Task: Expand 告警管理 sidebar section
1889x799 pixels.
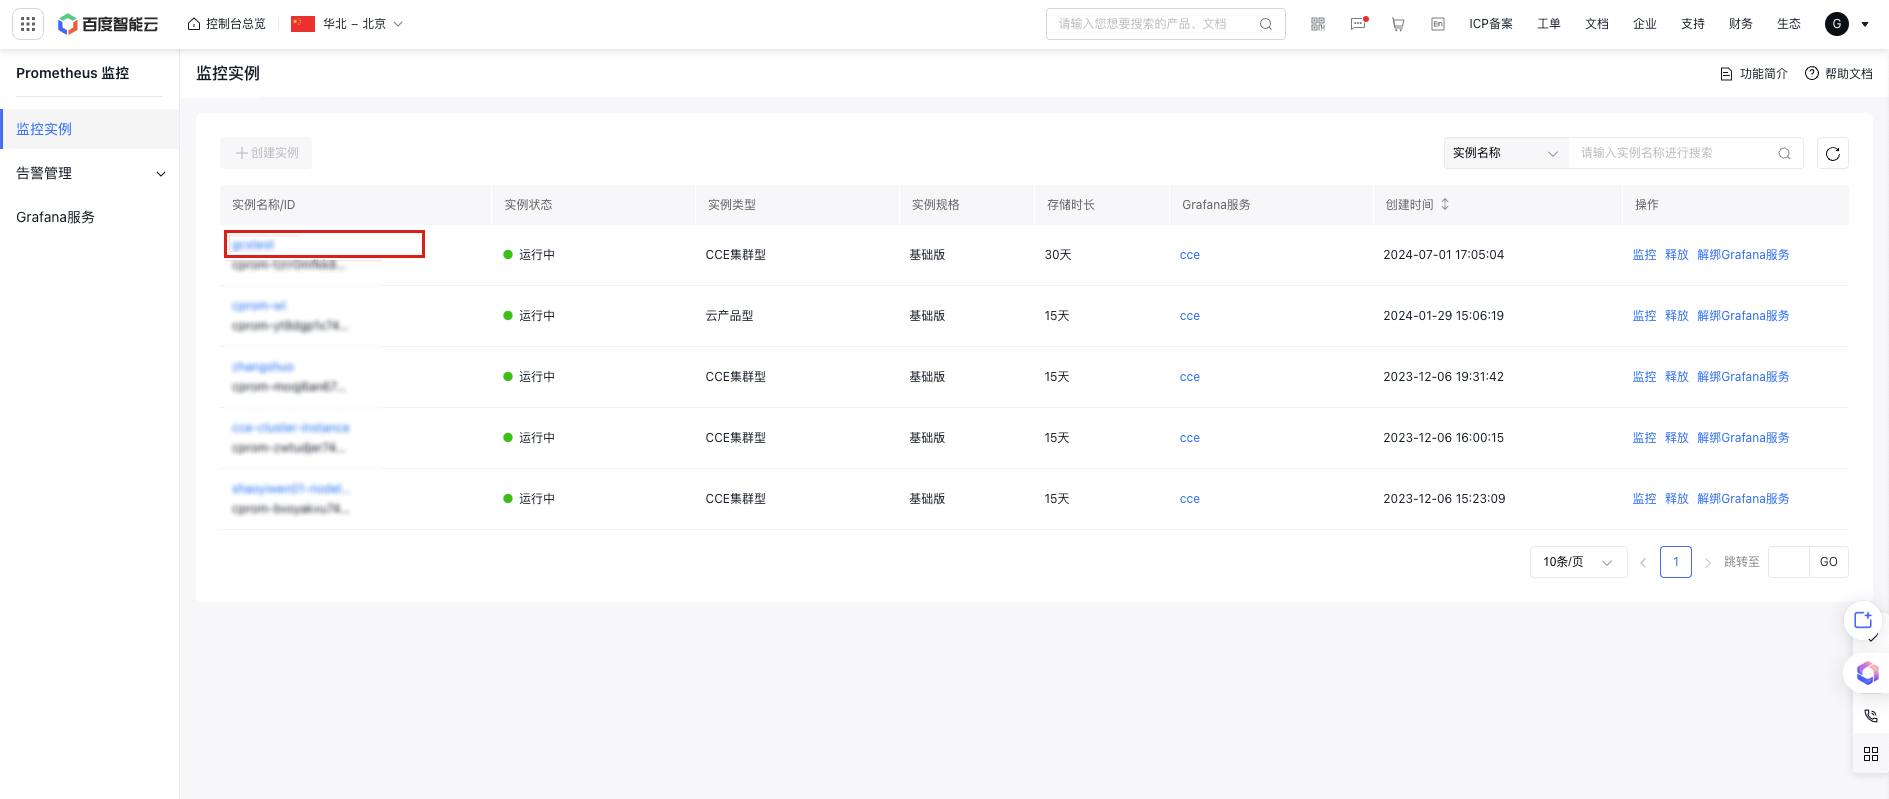Action: pos(89,173)
